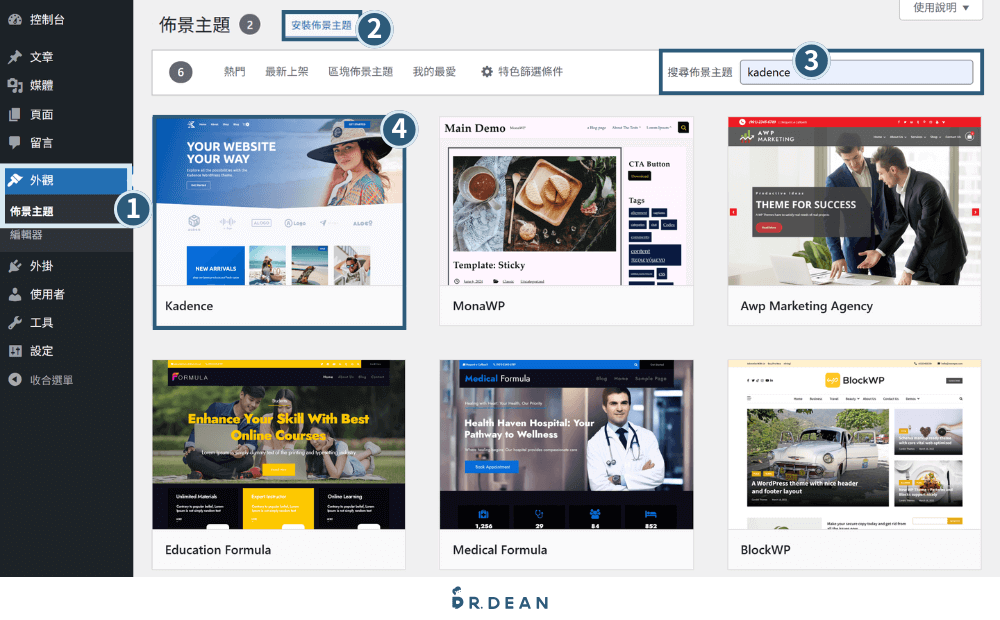The width and height of the screenshot is (1000, 620).
Task: Click the plug icon beside 外掛
Action: click(x=15, y=266)
